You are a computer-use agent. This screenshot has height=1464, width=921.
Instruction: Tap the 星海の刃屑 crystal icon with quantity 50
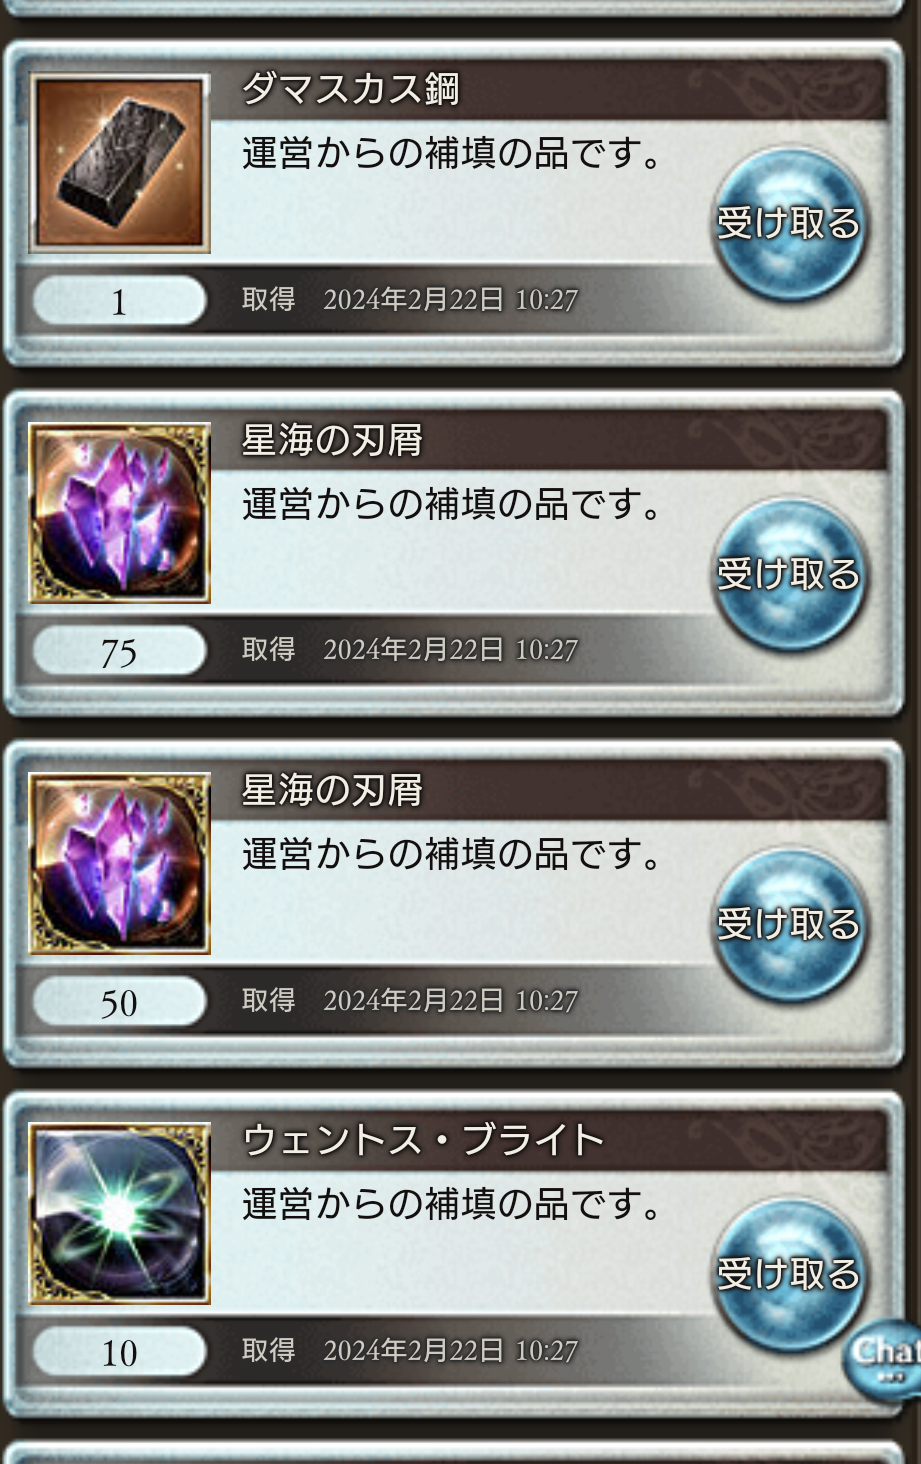[x=119, y=863]
